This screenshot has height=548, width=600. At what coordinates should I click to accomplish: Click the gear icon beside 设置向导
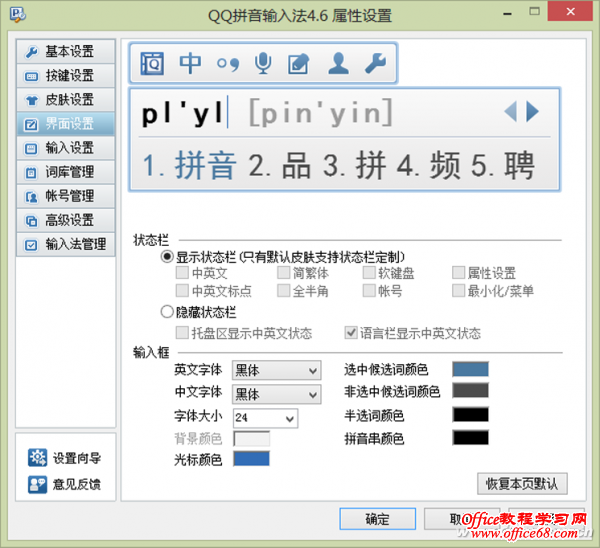tap(38, 458)
